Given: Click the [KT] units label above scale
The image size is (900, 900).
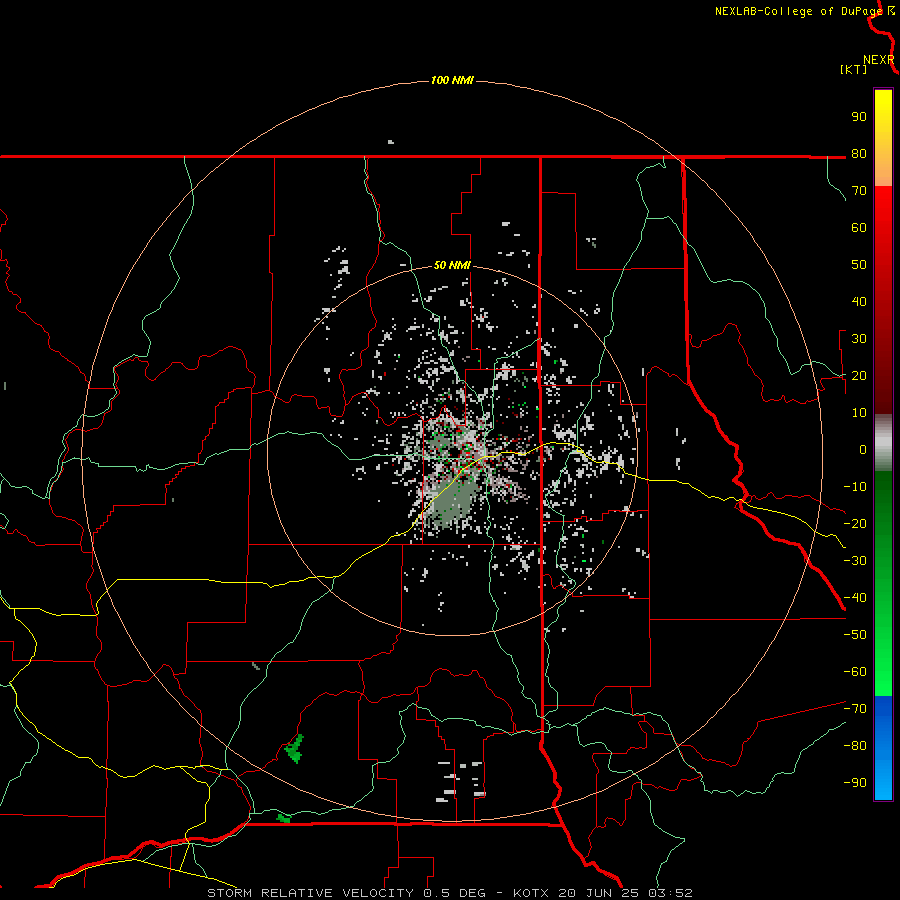Looking at the screenshot, I should click(x=854, y=69).
